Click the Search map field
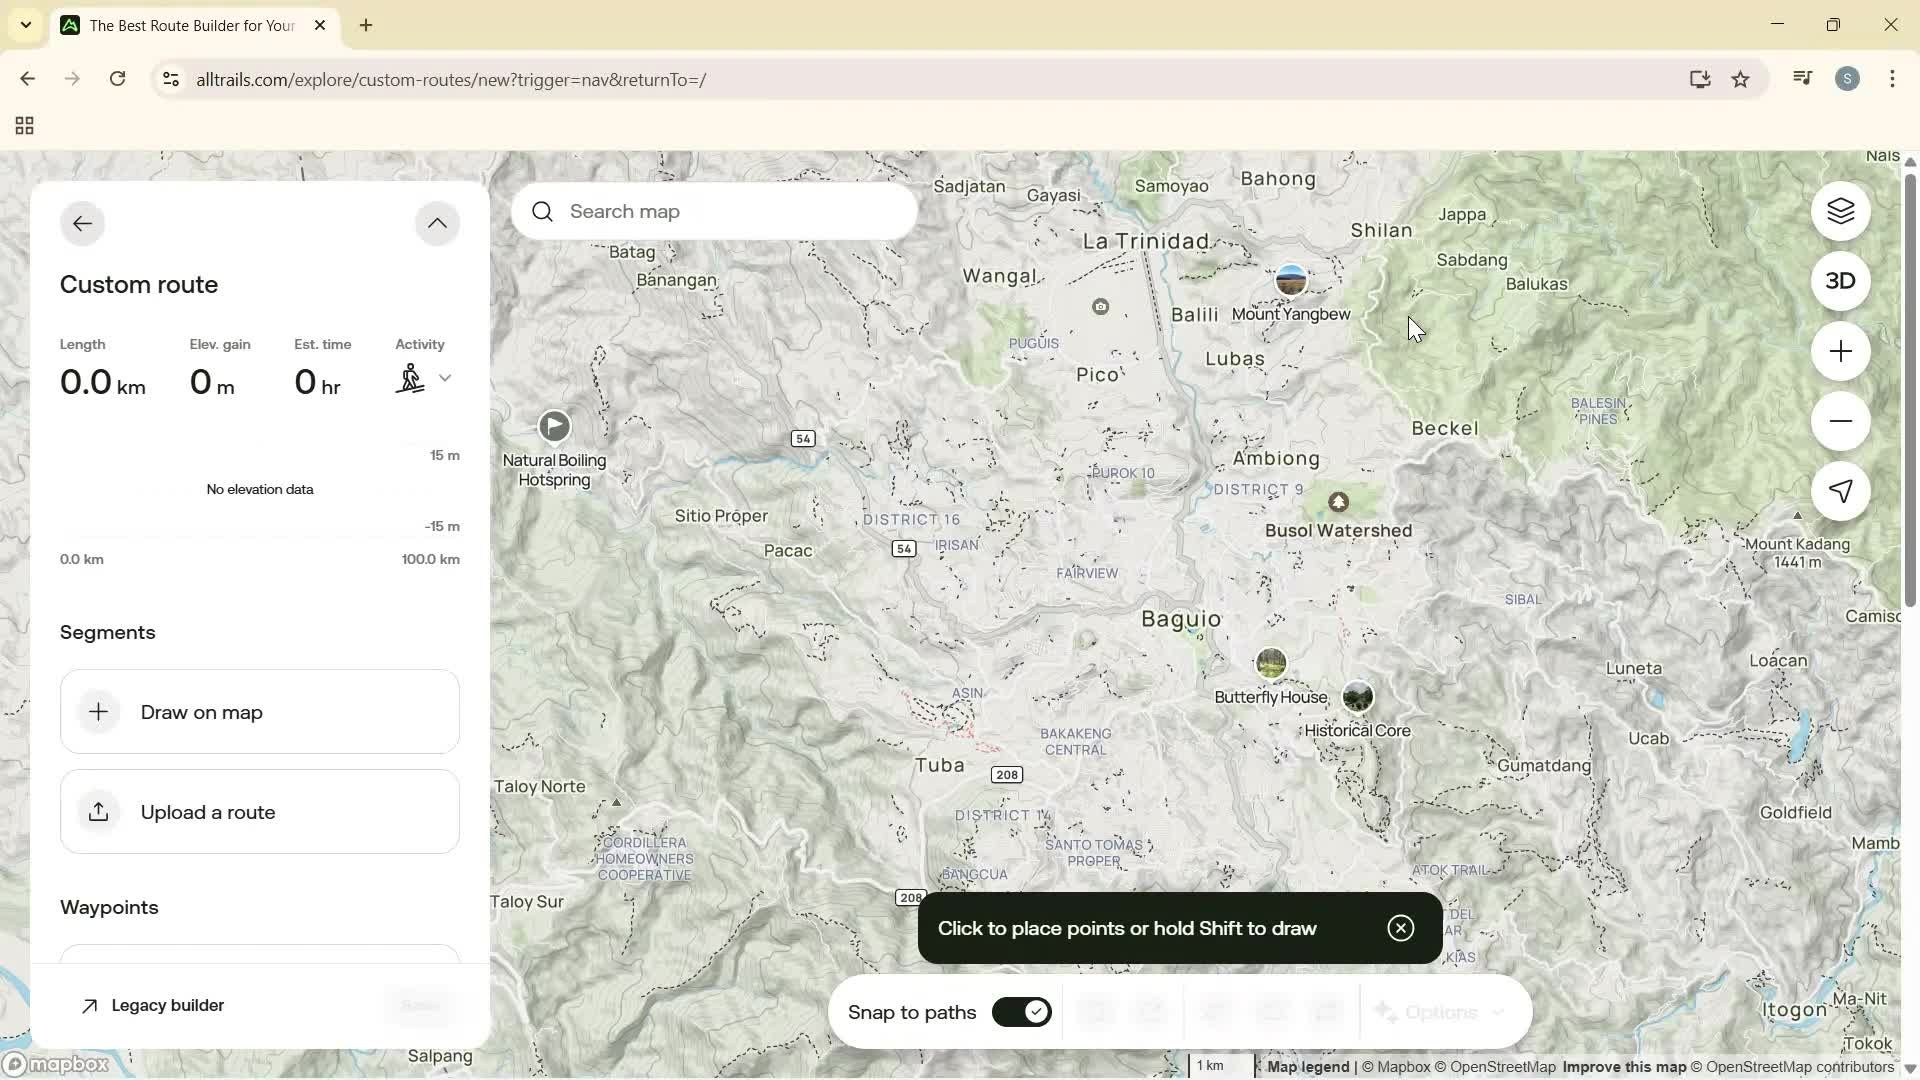The height and width of the screenshot is (1080, 1920). click(x=714, y=211)
